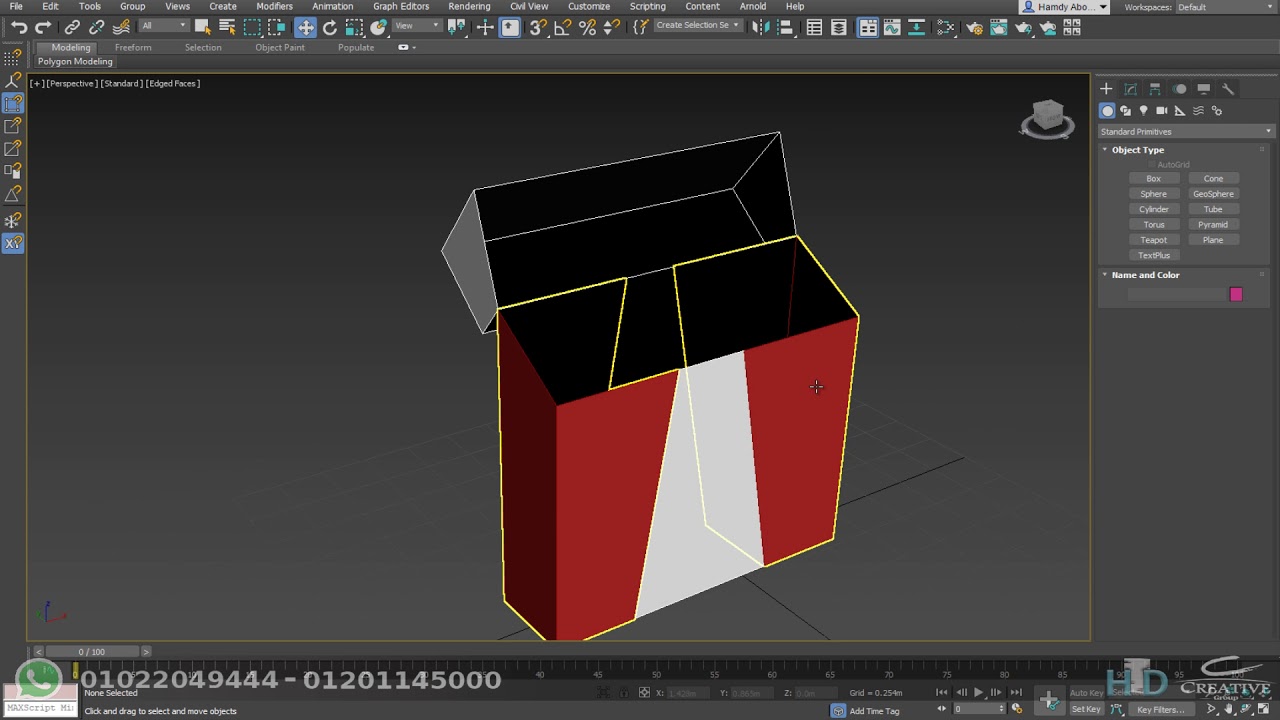This screenshot has height=720, width=1280.
Task: Click the Key Filters button
Action: click(x=1160, y=710)
